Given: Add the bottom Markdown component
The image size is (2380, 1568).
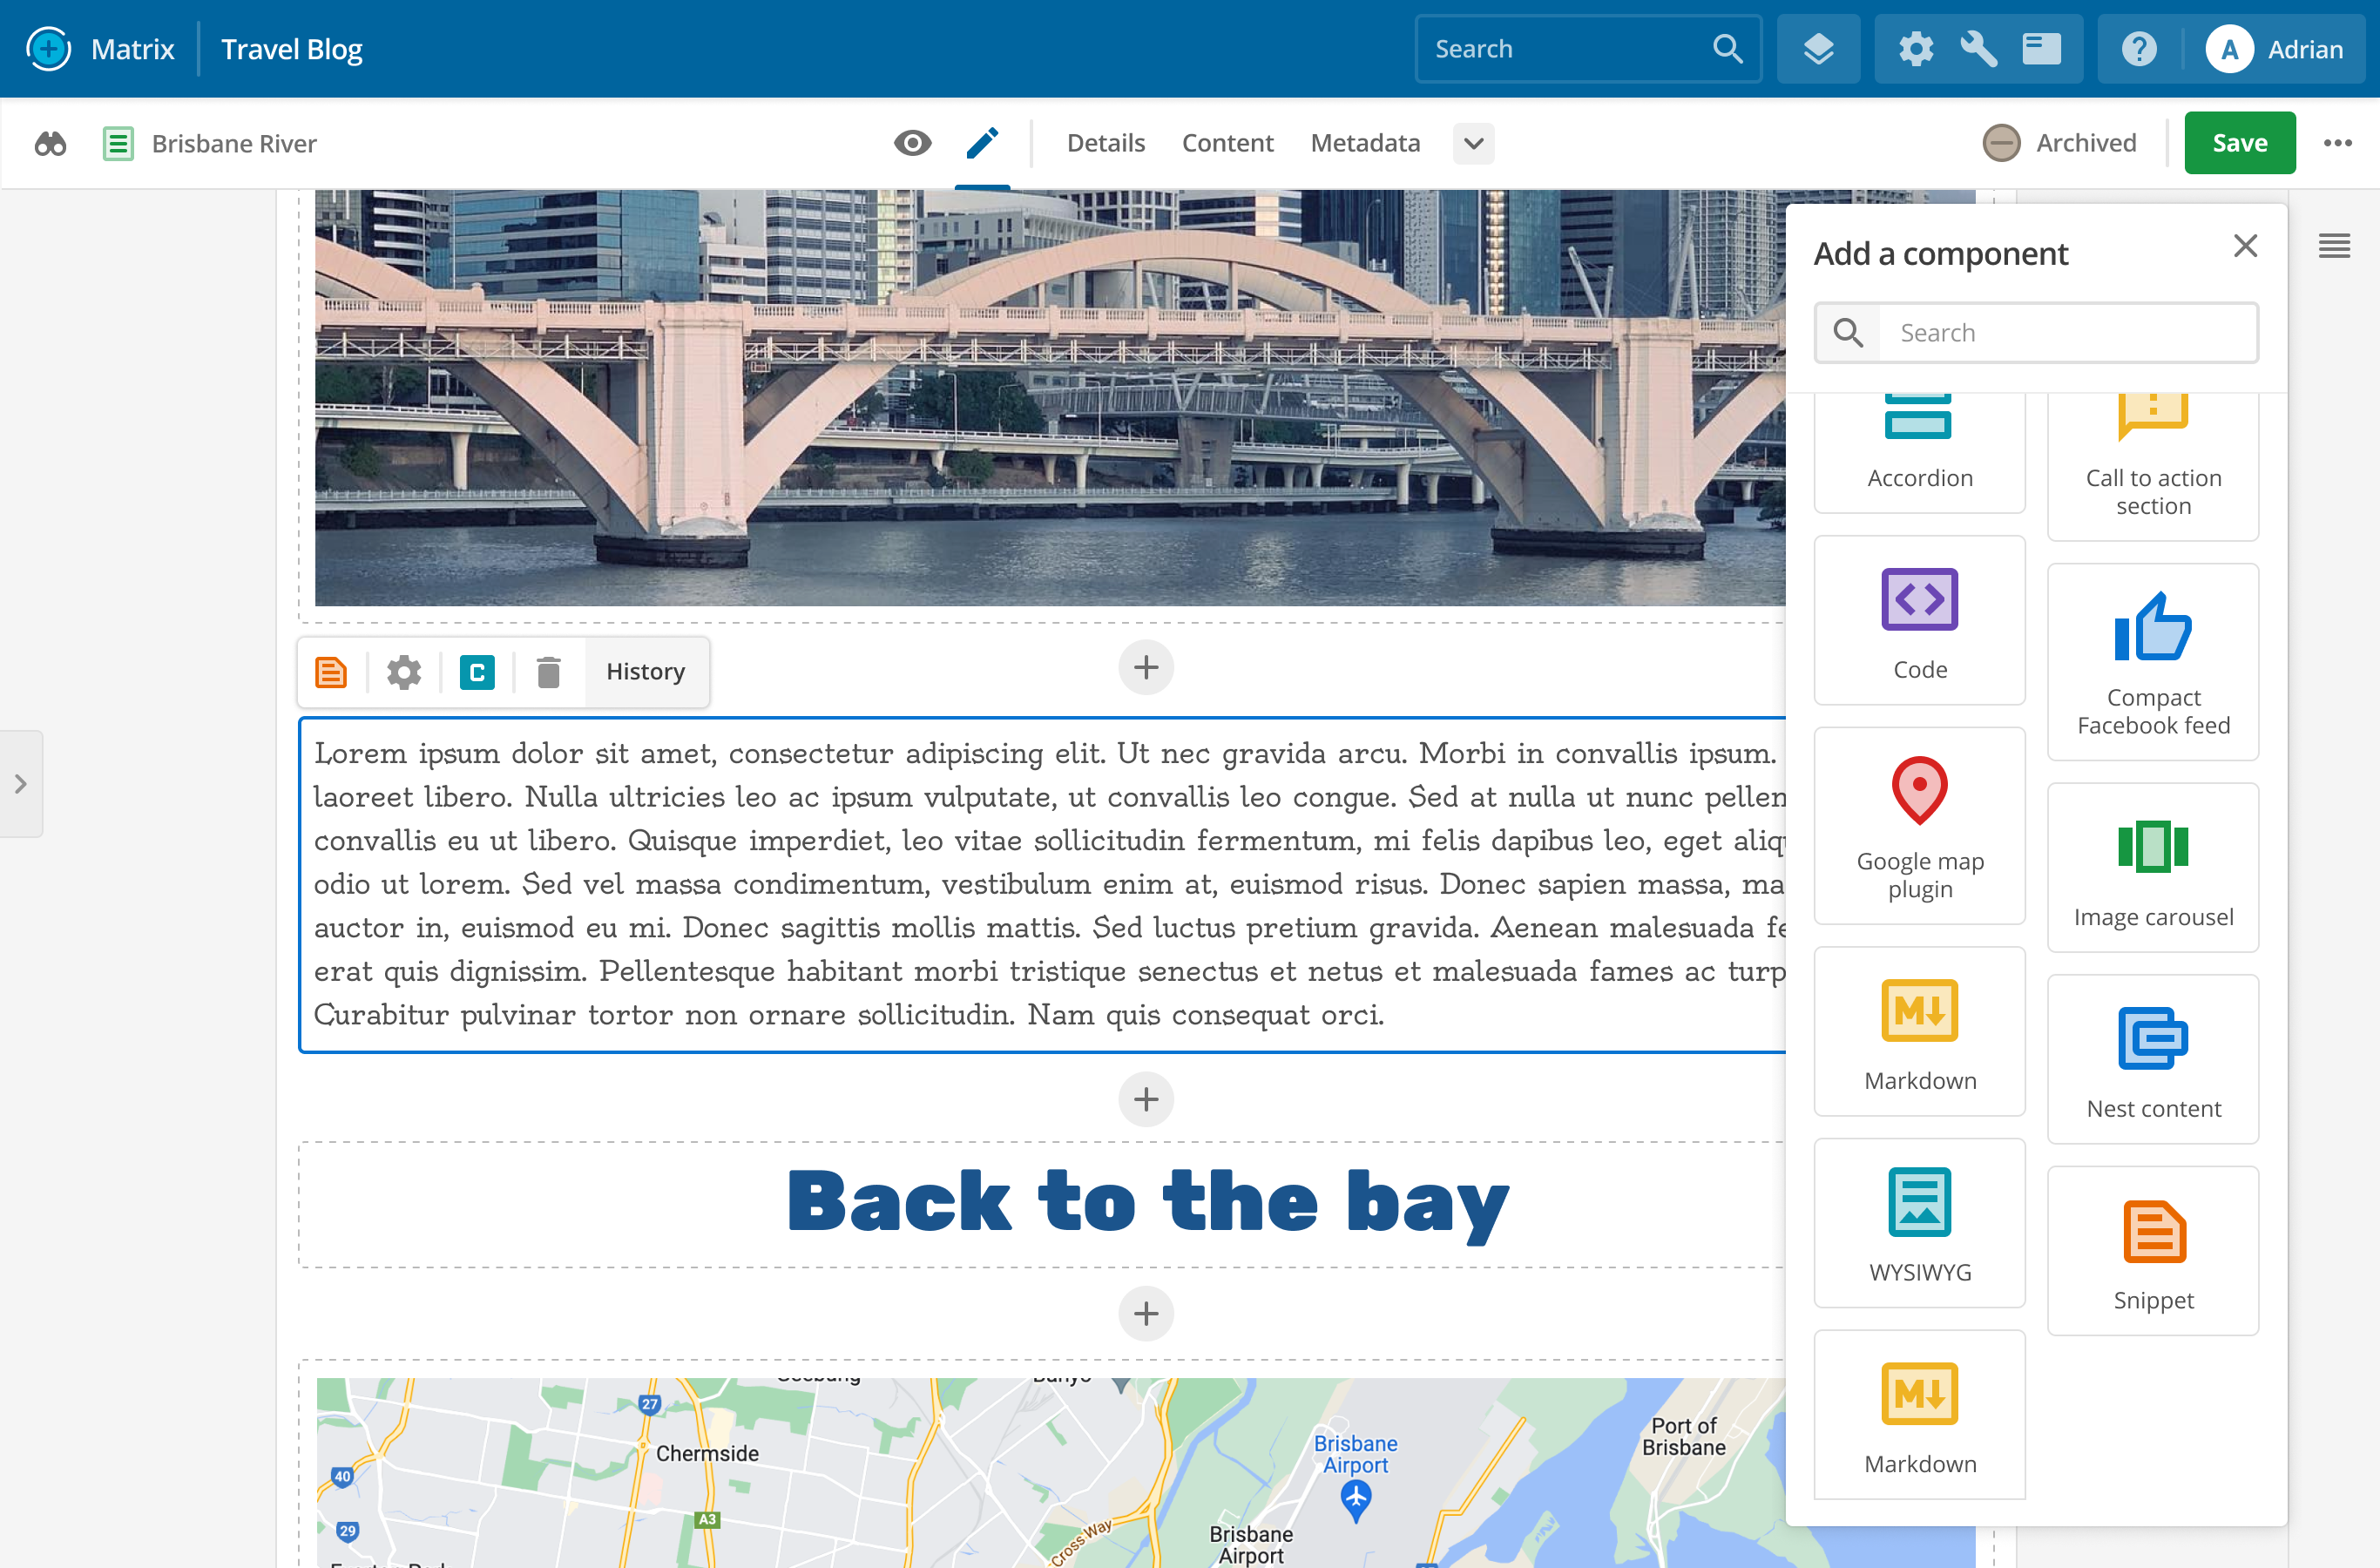Looking at the screenshot, I should coord(1919,1414).
